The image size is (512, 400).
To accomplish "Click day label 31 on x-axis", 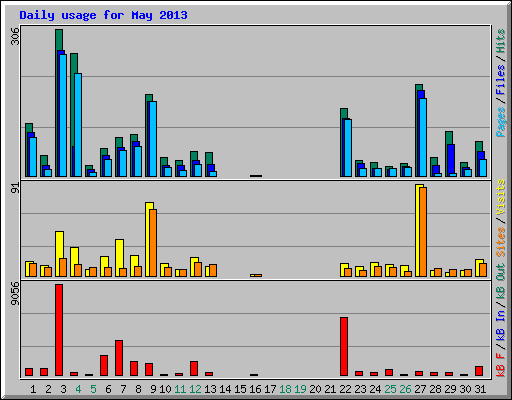I will coord(480,389).
